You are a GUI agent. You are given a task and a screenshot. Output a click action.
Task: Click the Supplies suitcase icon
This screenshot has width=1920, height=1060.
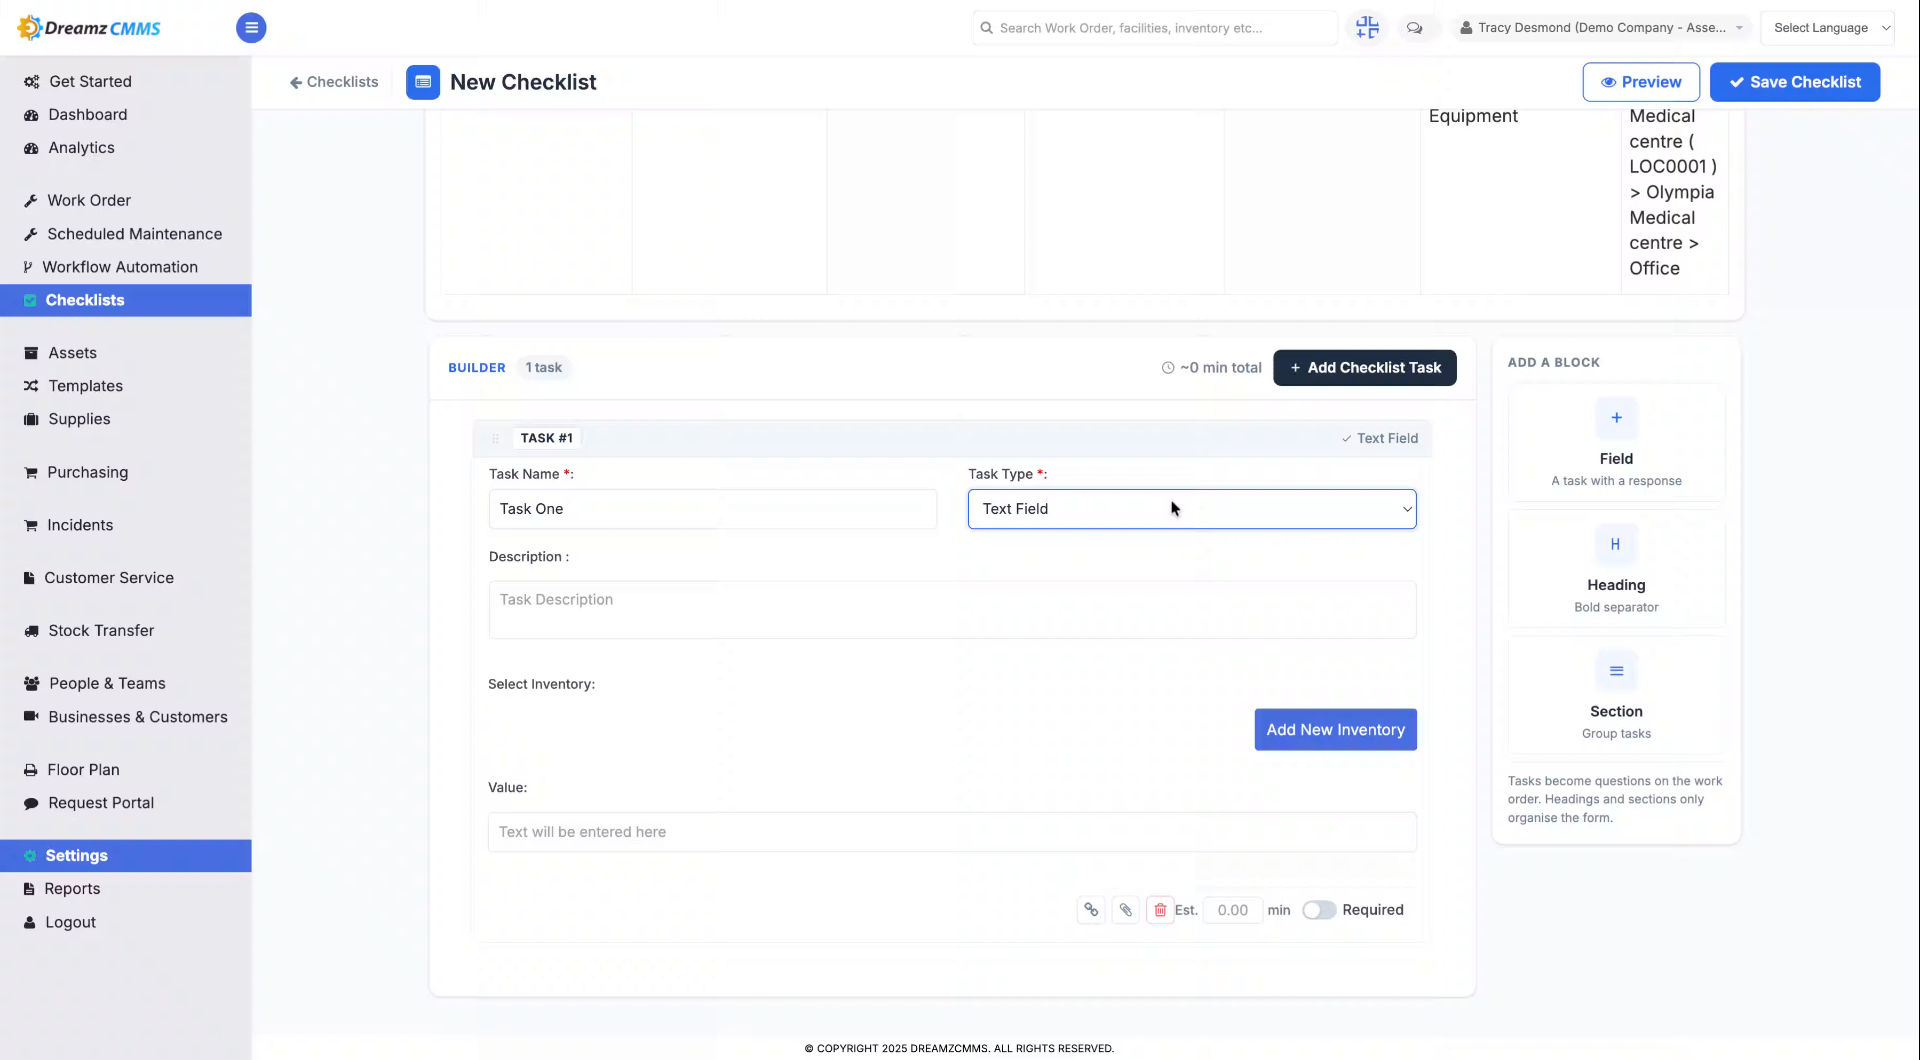(x=31, y=419)
